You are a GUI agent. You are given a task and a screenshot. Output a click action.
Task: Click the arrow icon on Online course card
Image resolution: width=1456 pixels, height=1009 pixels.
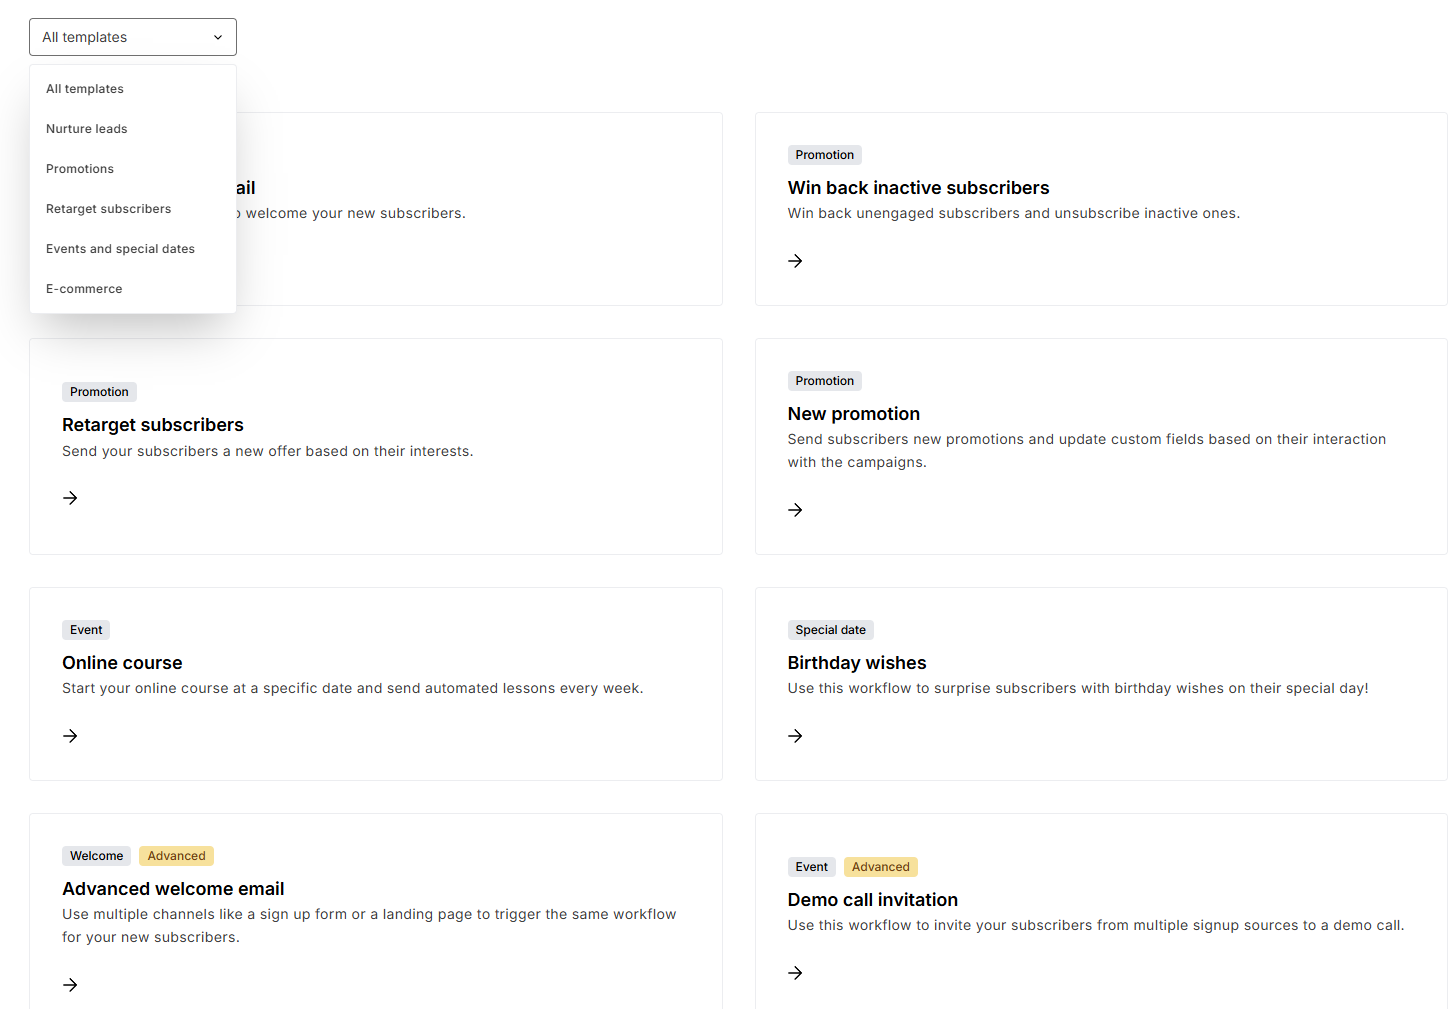[70, 735]
